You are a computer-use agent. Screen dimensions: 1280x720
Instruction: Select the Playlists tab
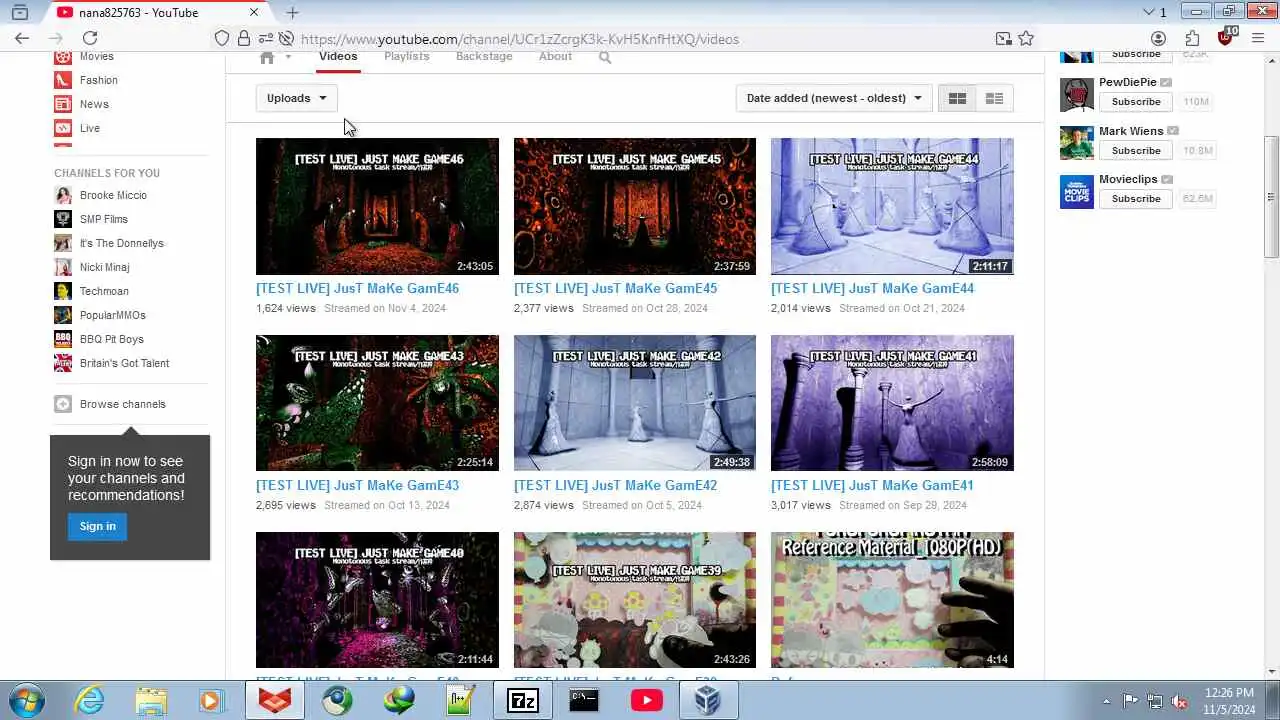click(407, 56)
